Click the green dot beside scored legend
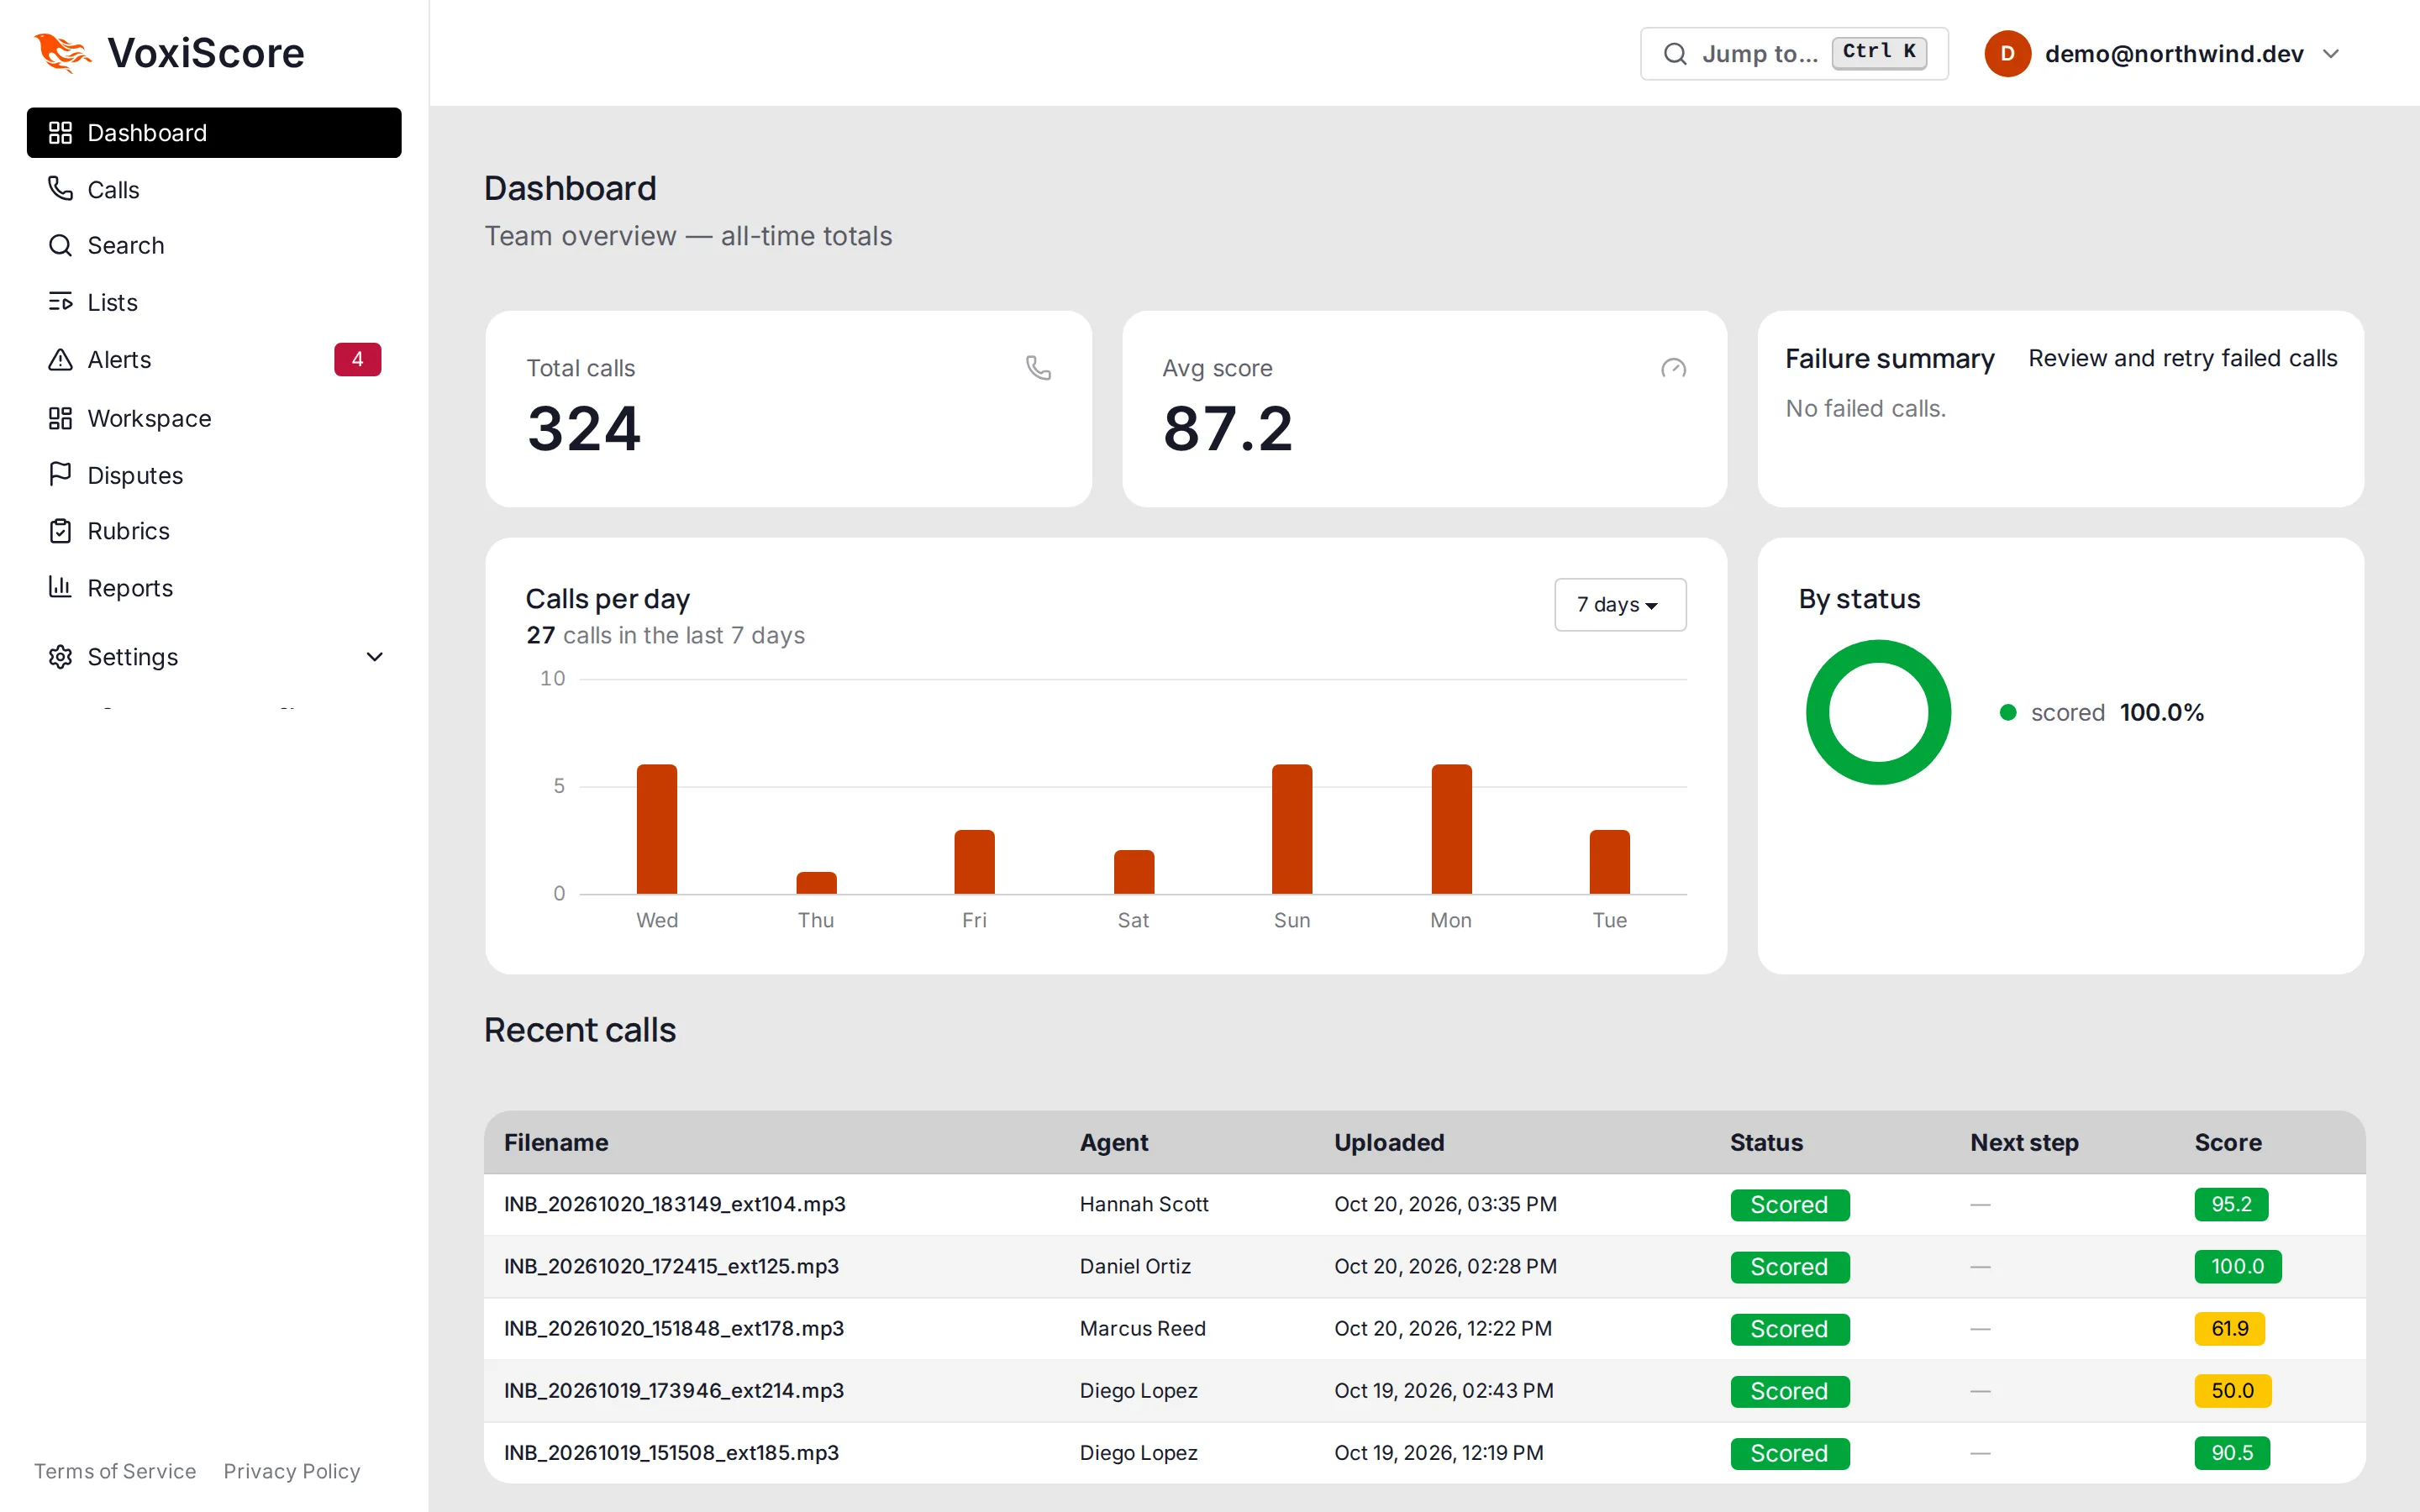The width and height of the screenshot is (2420, 1512). click(2007, 712)
